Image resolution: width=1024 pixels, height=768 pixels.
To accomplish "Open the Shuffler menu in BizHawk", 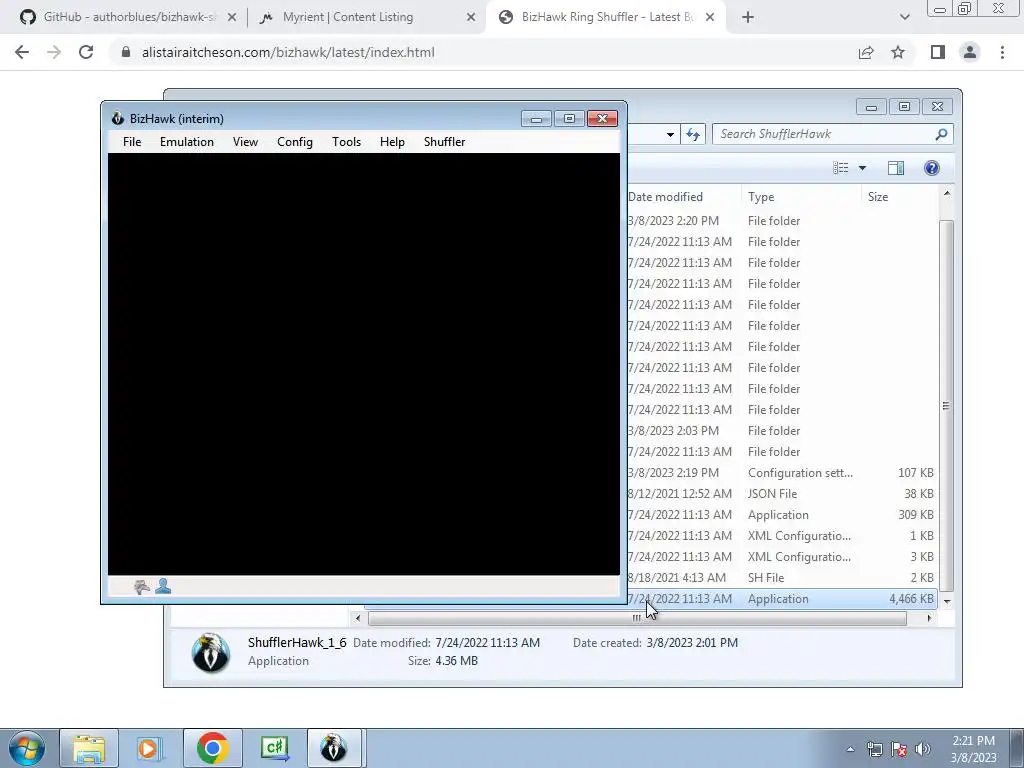I will [x=444, y=142].
